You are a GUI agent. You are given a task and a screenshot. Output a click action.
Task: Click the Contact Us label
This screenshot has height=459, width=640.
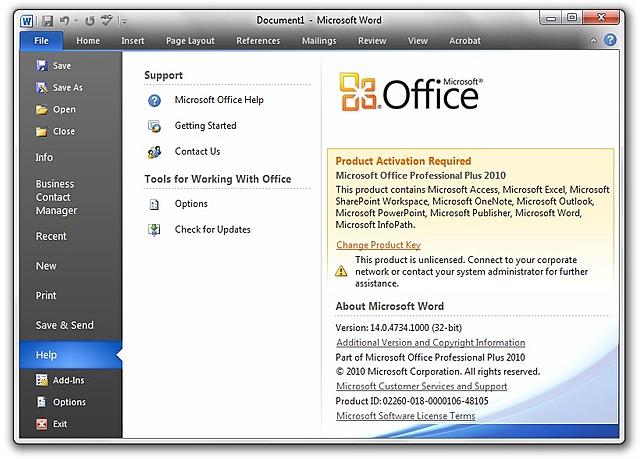(x=197, y=151)
